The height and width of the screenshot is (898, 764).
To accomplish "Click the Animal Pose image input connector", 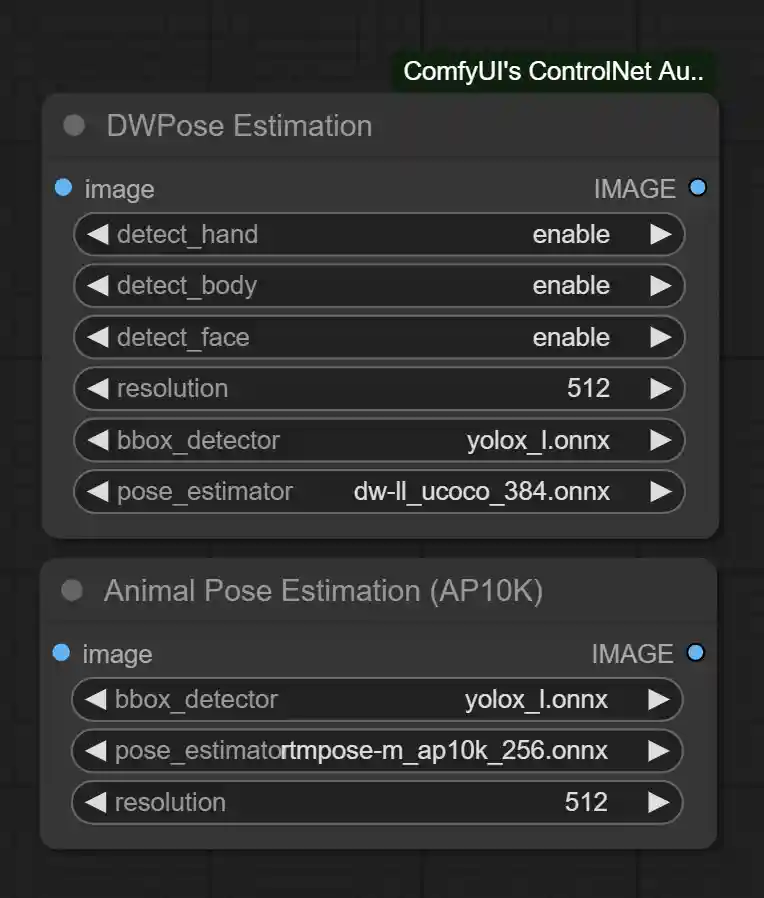I will (x=62, y=653).
